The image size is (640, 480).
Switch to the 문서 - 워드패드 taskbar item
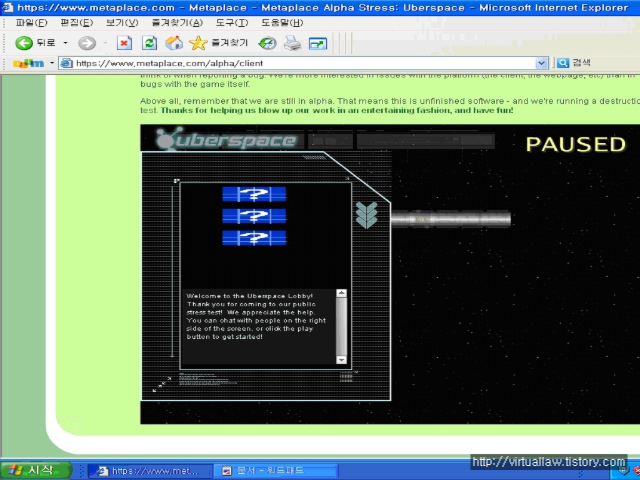pos(276,471)
